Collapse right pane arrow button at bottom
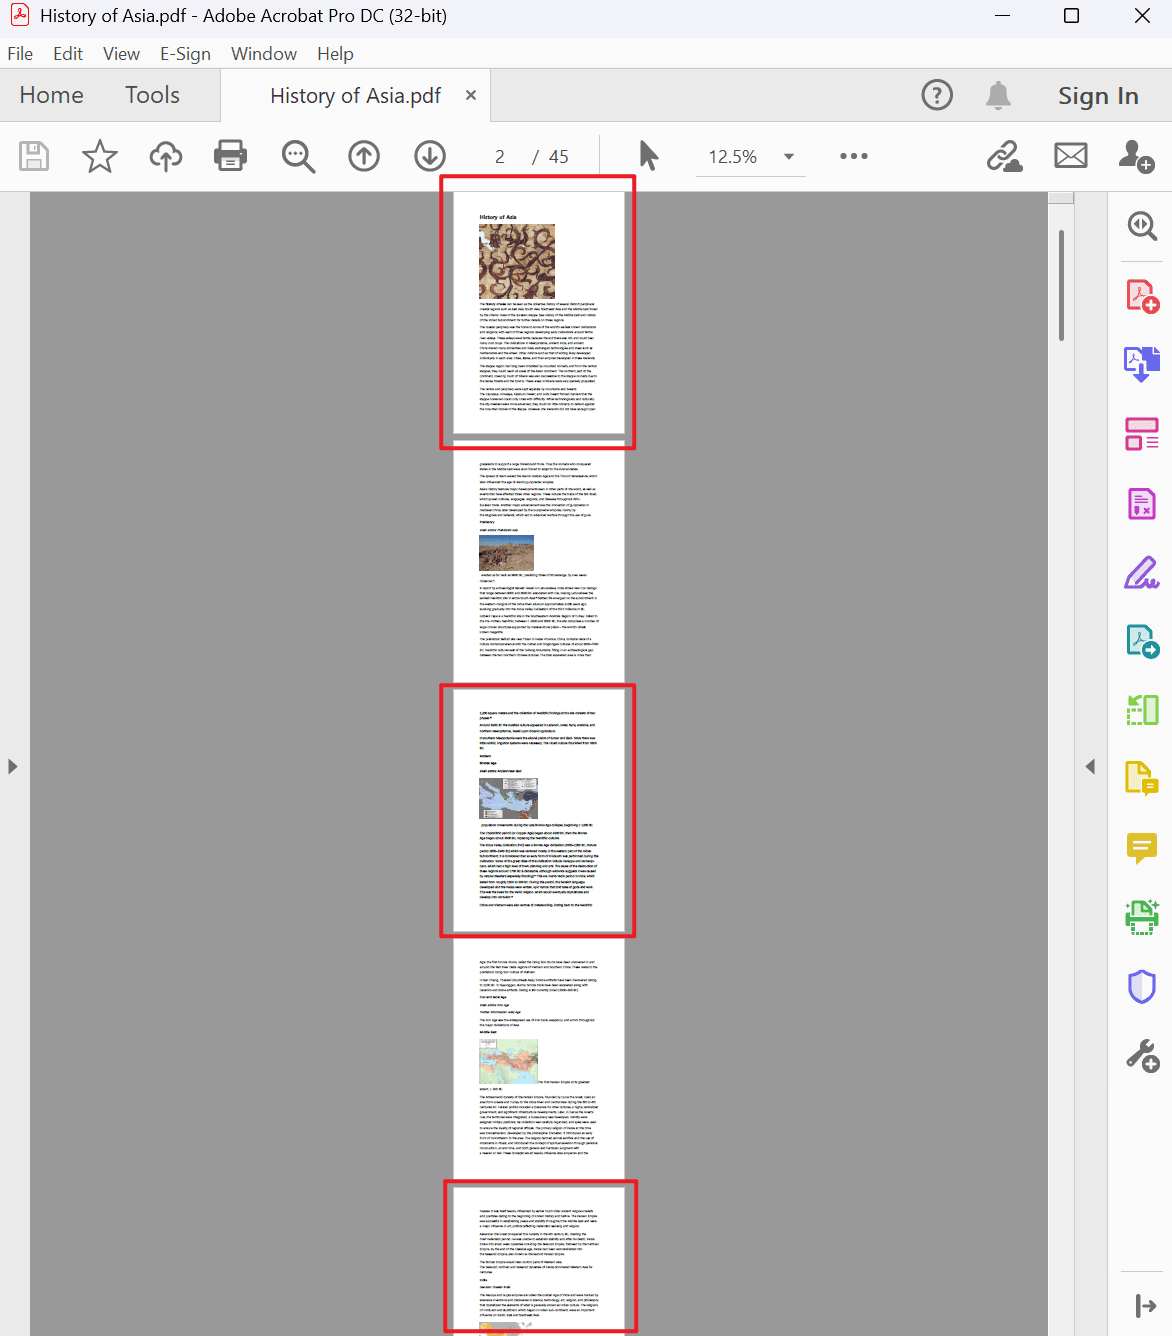The image size is (1172, 1336). tap(1146, 1306)
